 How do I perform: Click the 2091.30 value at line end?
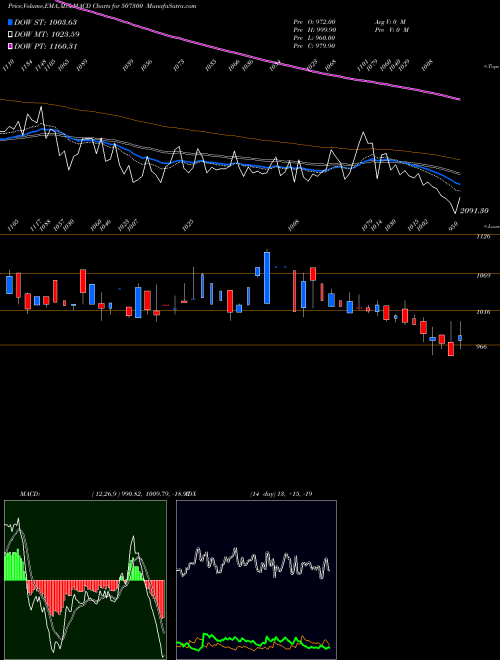click(474, 210)
